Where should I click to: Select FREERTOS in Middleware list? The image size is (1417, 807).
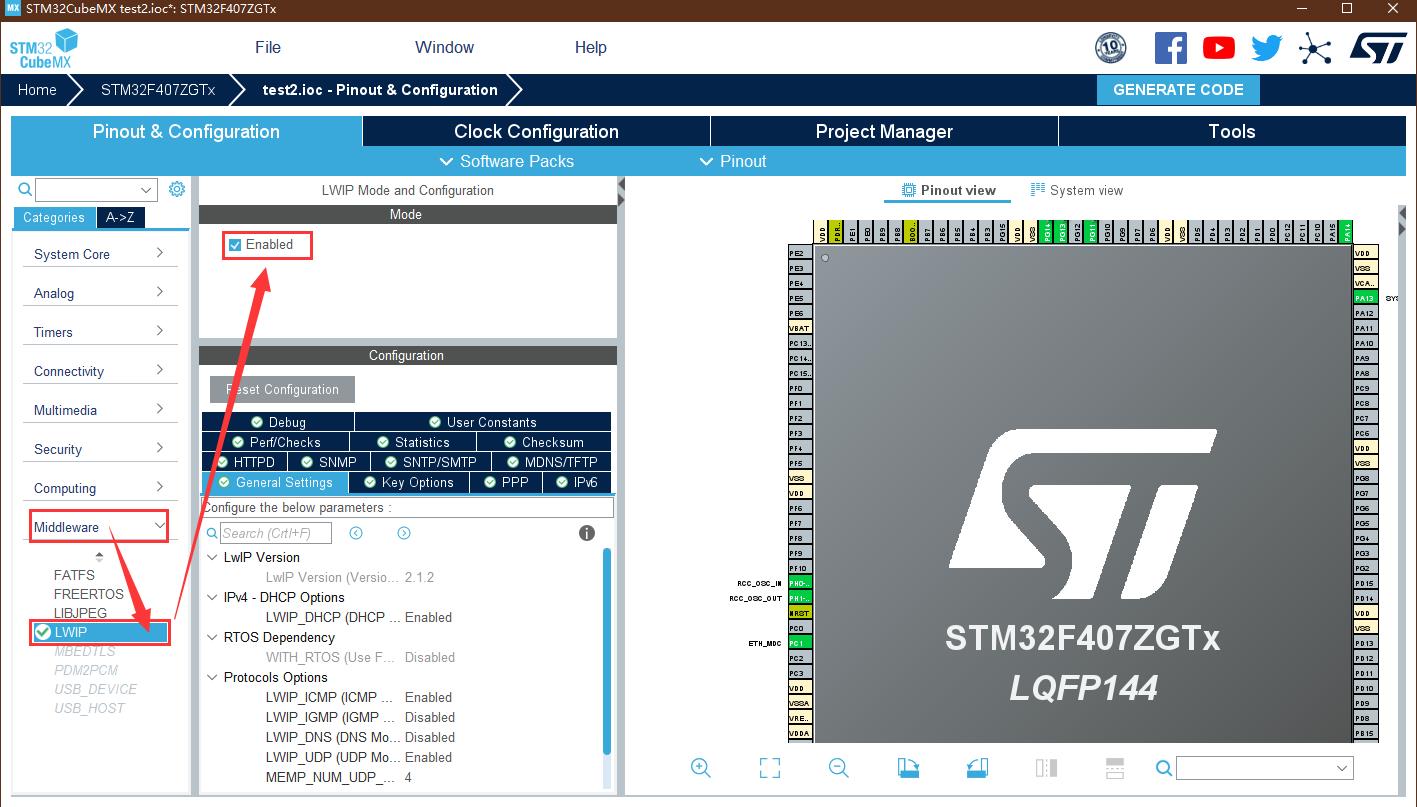pyautogui.click(x=89, y=594)
